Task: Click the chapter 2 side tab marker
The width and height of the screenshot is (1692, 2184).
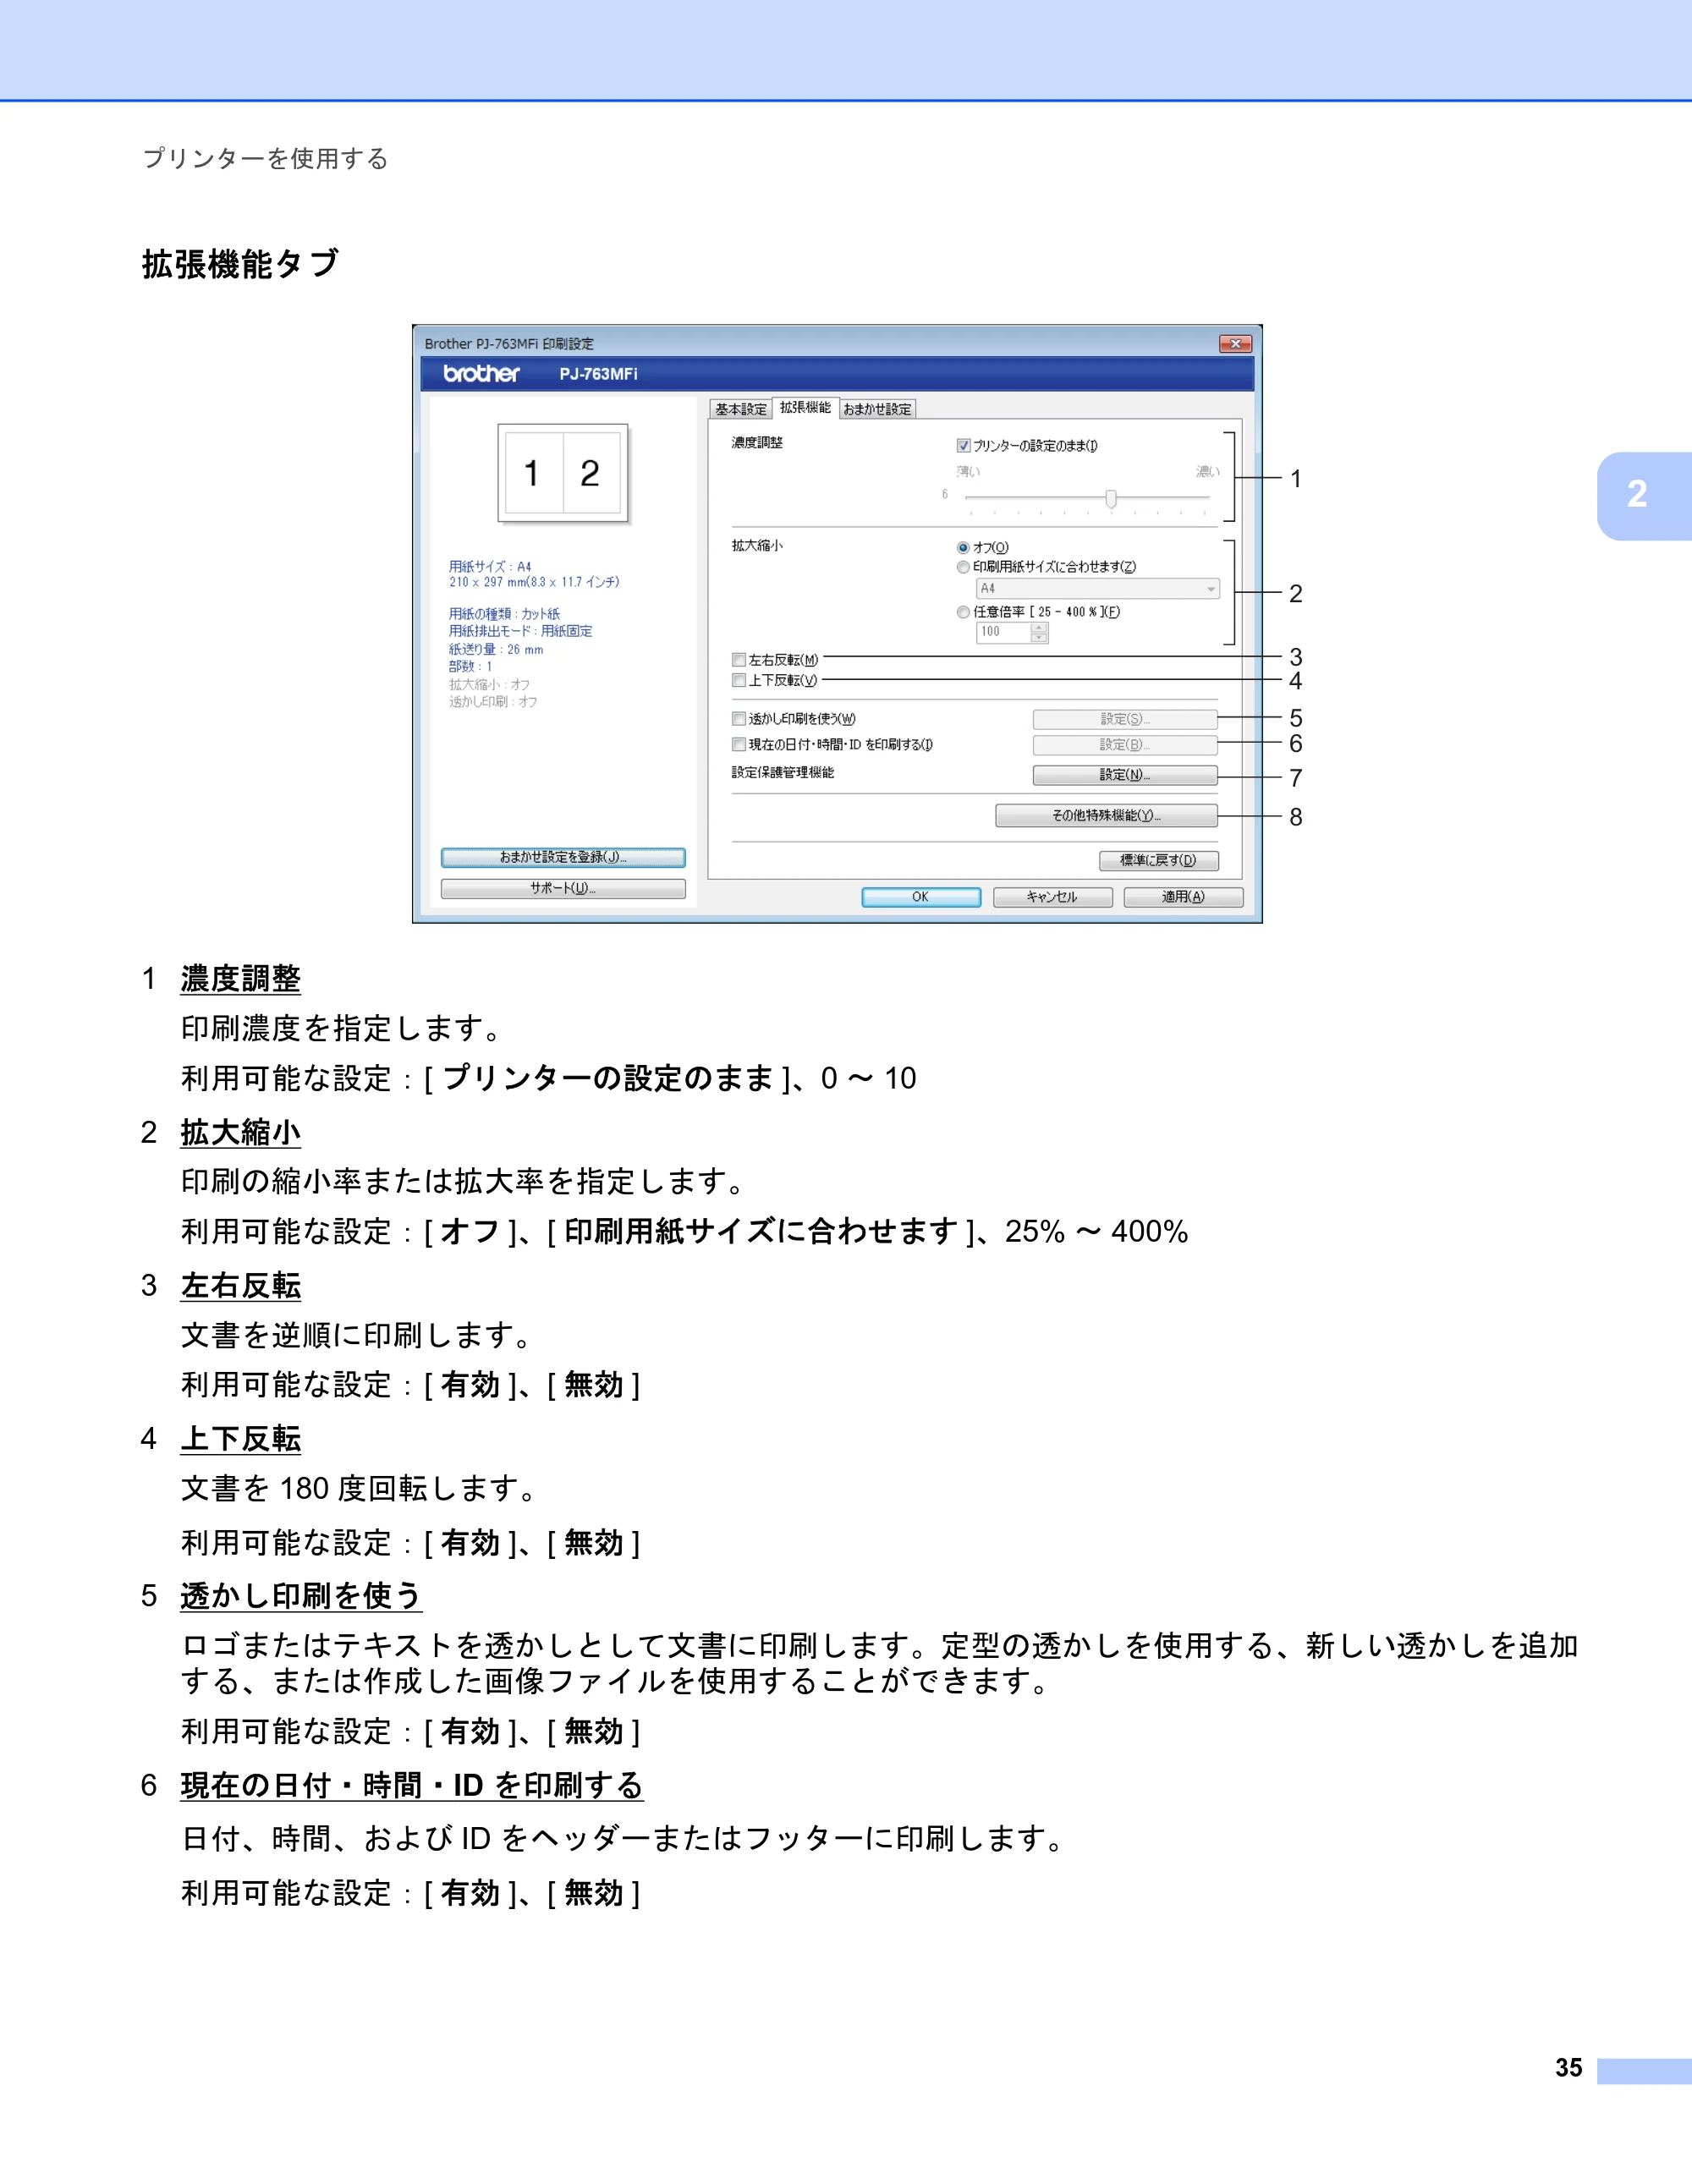Action: pos(1643,495)
